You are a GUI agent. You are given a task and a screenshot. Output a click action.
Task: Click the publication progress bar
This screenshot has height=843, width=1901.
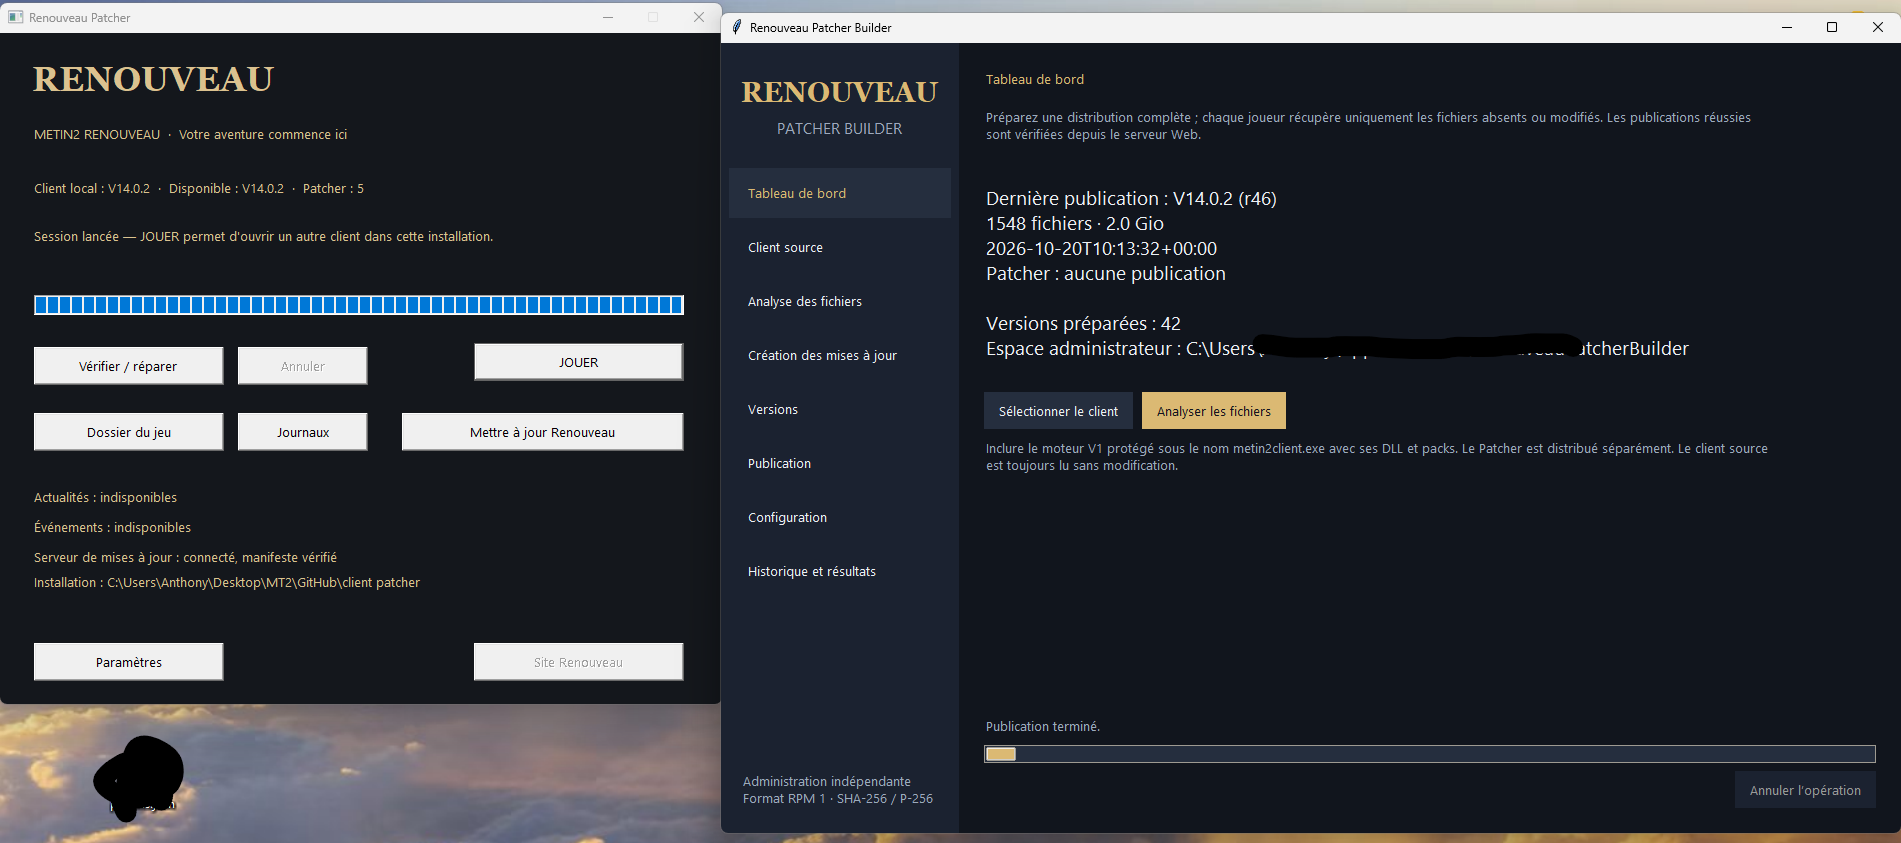pos(1429,754)
